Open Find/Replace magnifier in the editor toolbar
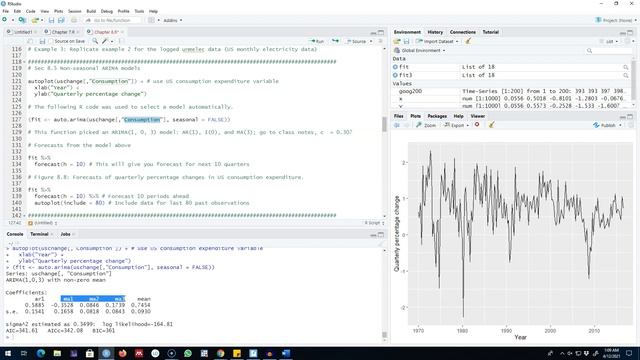Image resolution: width=640 pixels, height=360 pixels. click(95, 41)
